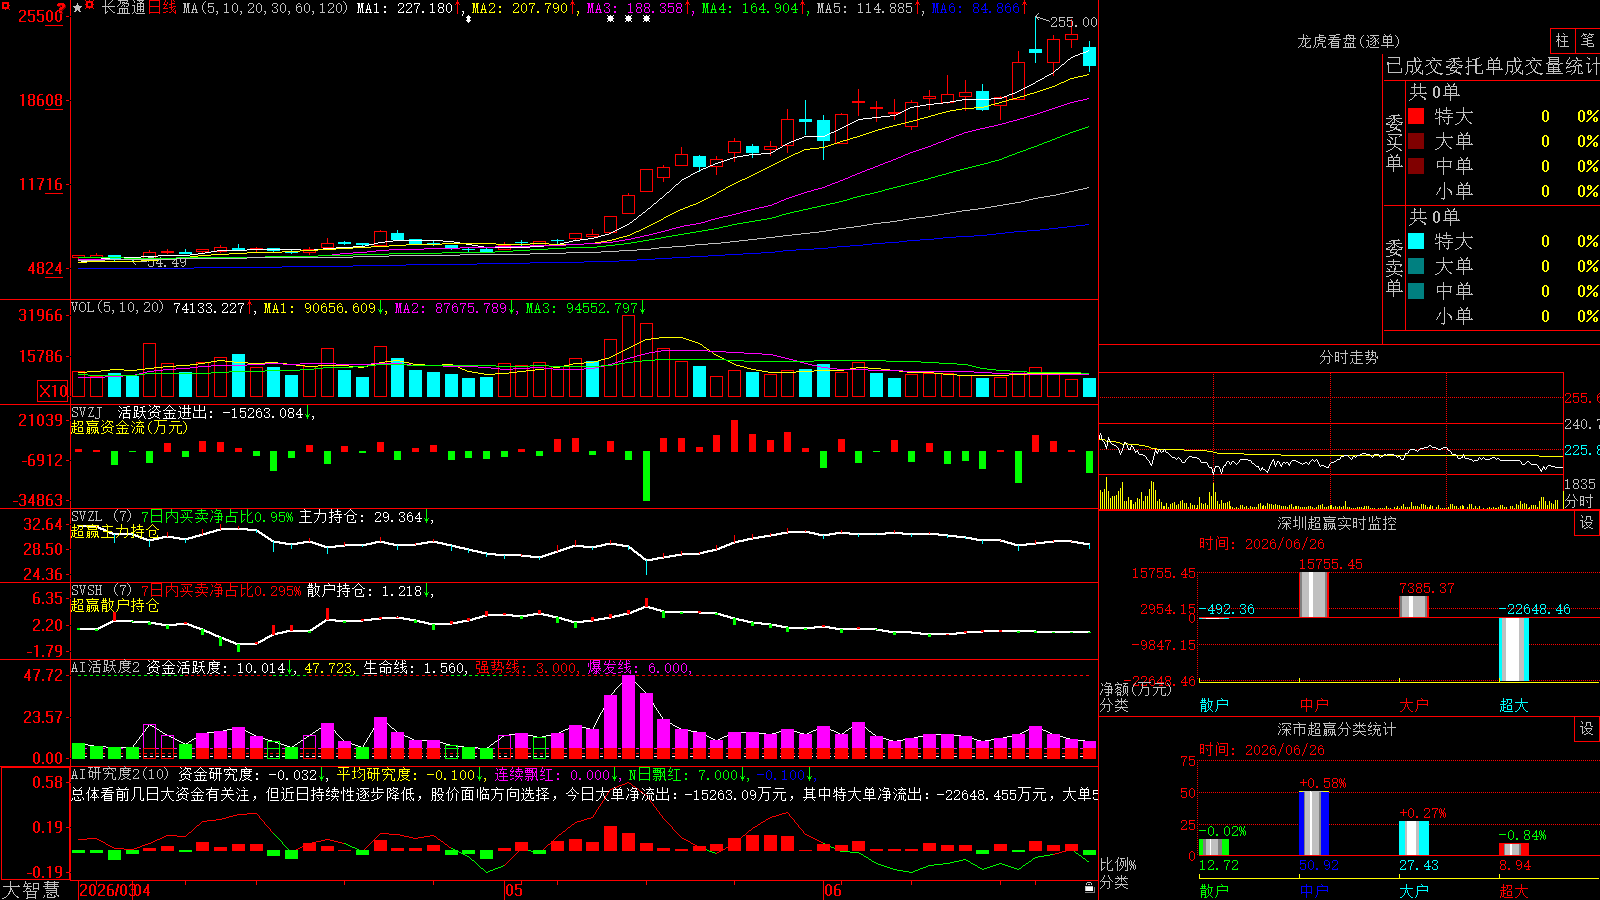Viewport: 1600px width, 900px height.
Task: Click the 龙虎看盘(逐单) panel title
Action: (1349, 41)
